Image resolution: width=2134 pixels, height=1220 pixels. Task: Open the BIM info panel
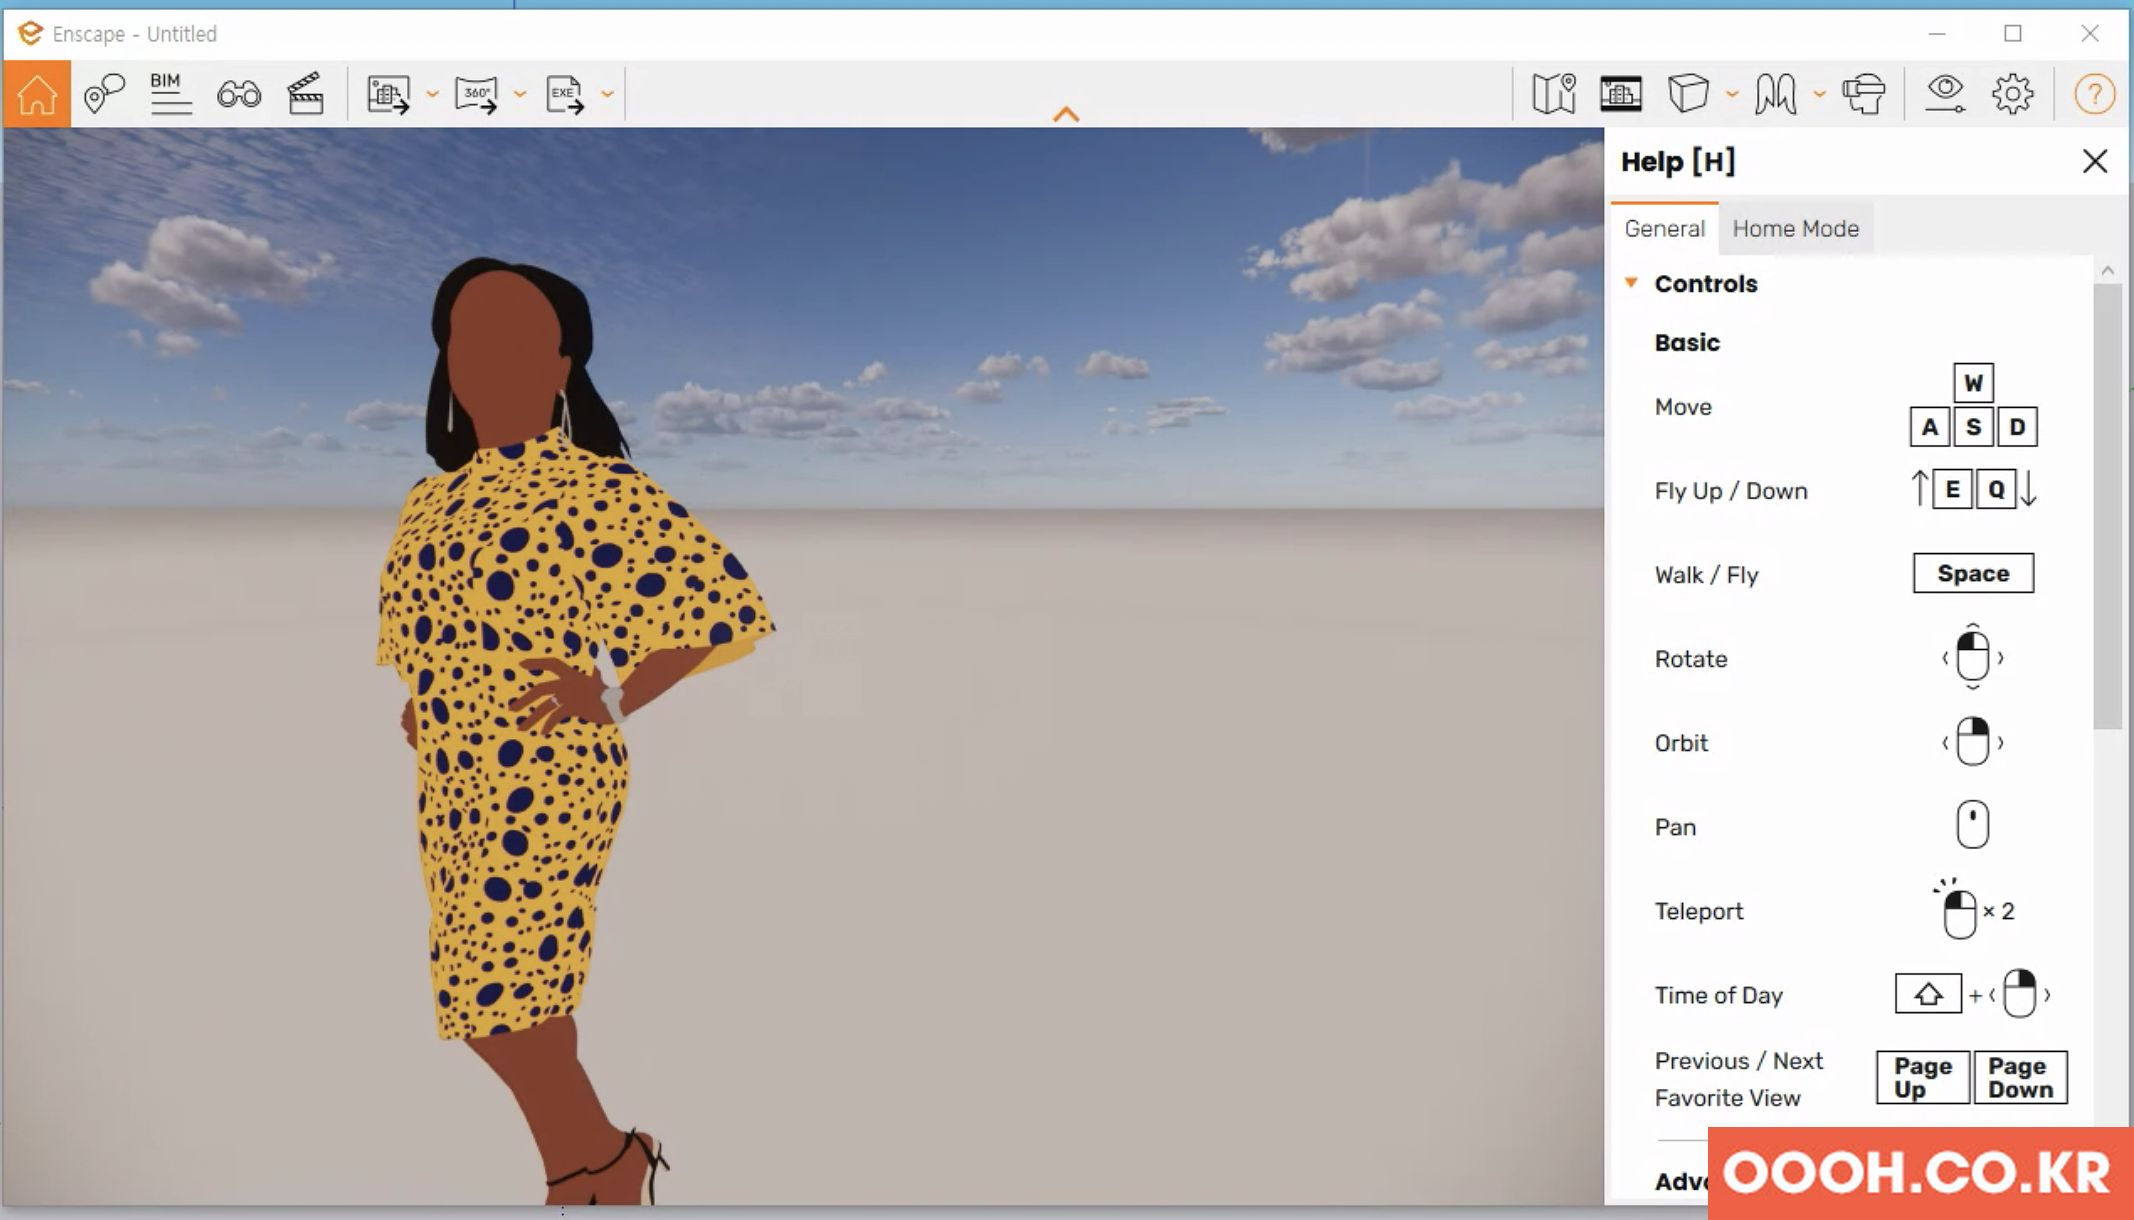click(x=170, y=94)
